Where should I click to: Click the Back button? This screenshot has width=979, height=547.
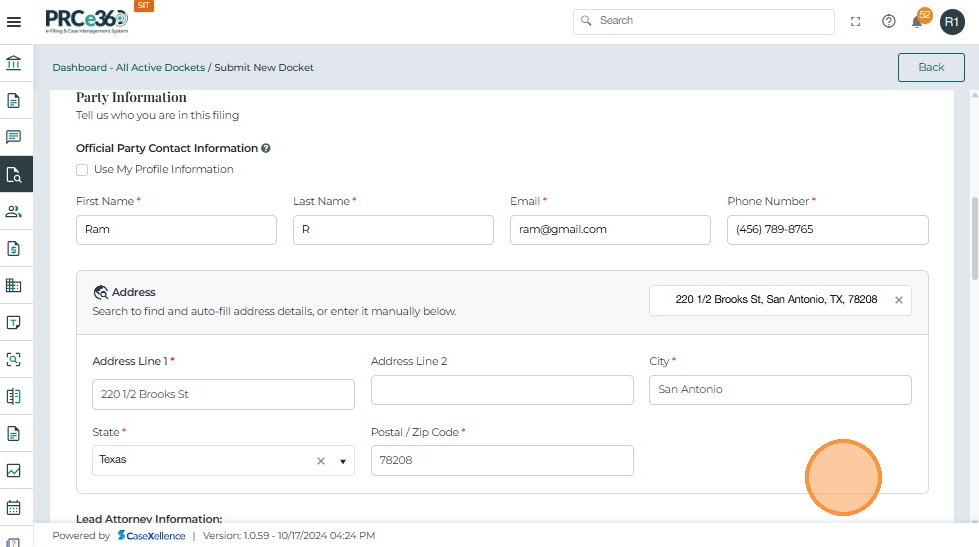pyautogui.click(x=930, y=67)
